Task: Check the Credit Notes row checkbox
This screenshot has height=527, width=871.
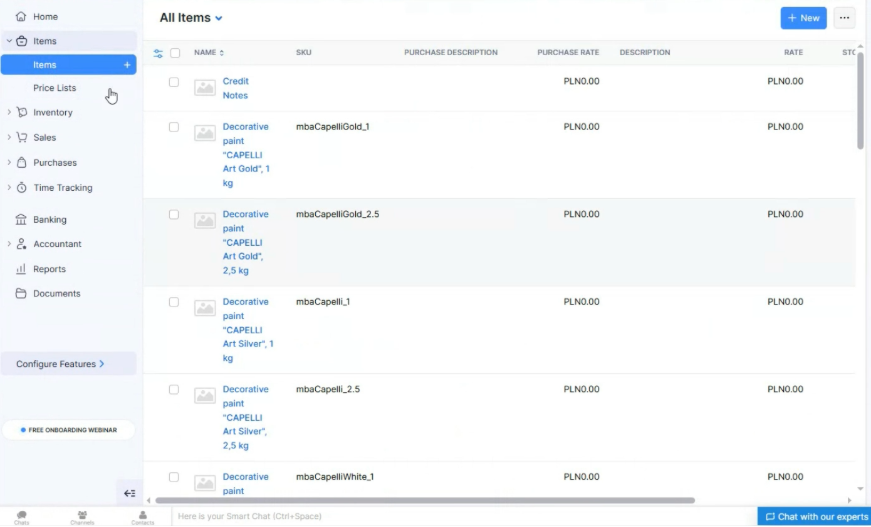Action: tap(174, 82)
